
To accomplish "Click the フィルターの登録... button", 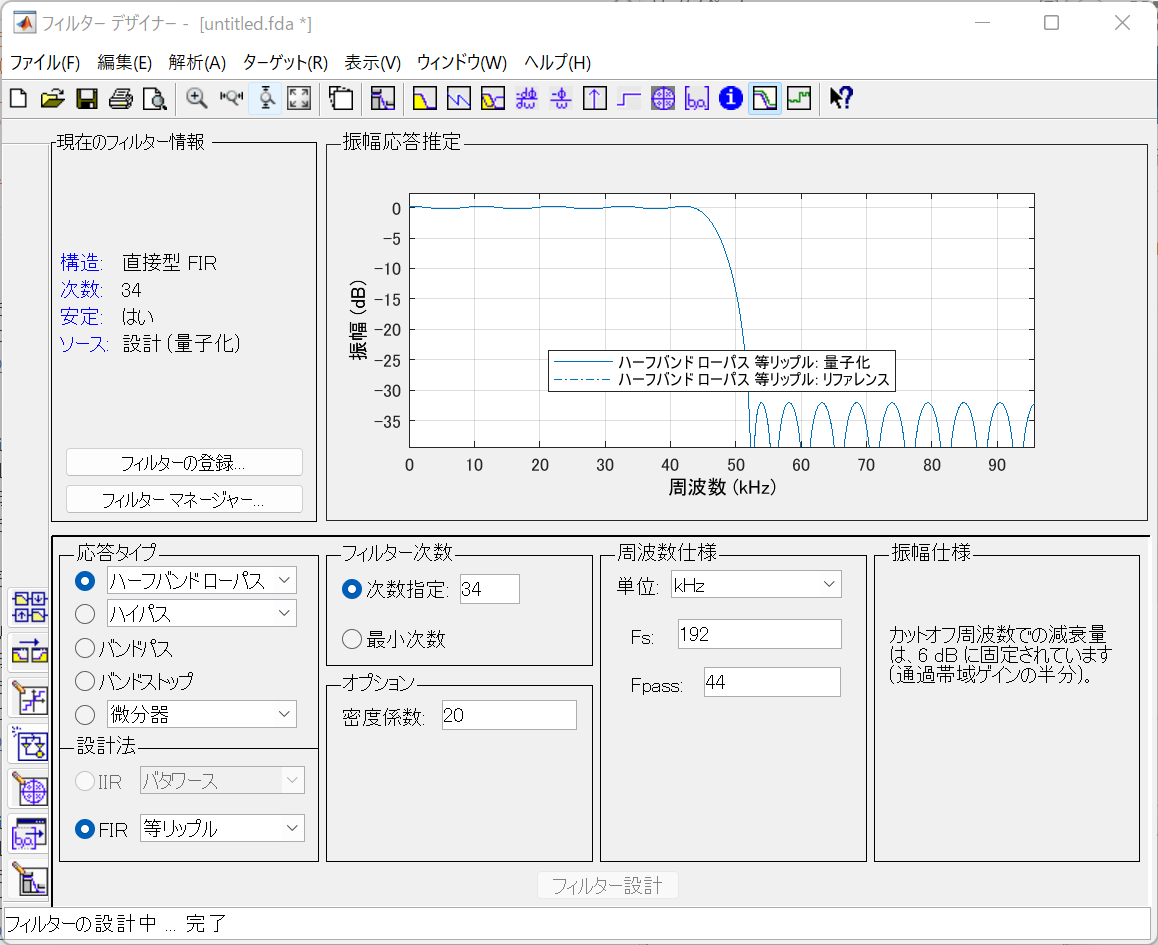I will (x=184, y=462).
